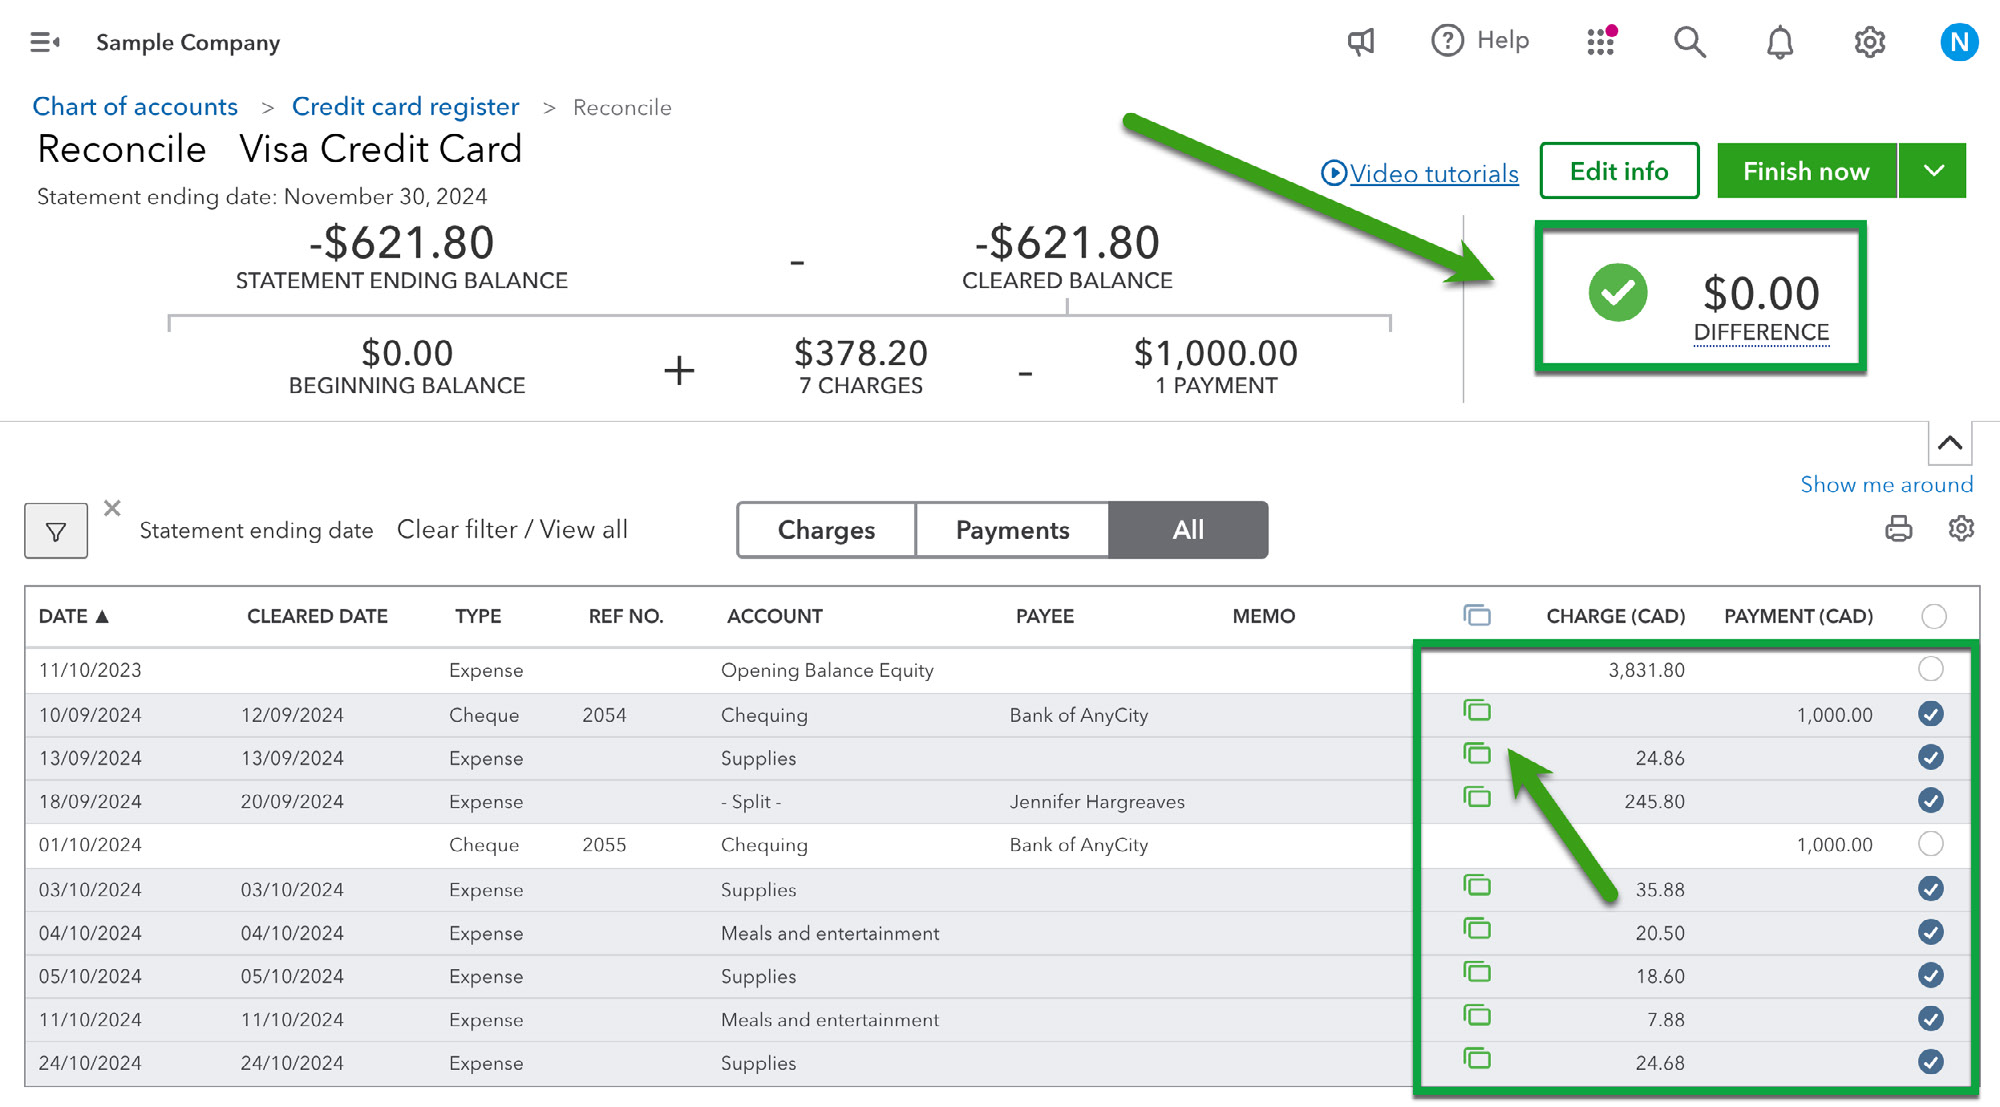The image size is (2000, 1107).
Task: Open the N user profile avatar
Action: (x=1959, y=42)
